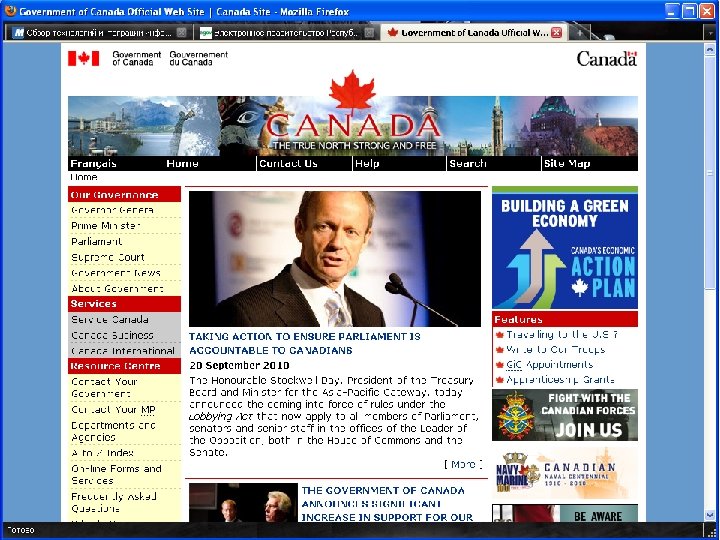Click the Firefox icon in the title bar
Screen dimensions: 720x540
10,11
